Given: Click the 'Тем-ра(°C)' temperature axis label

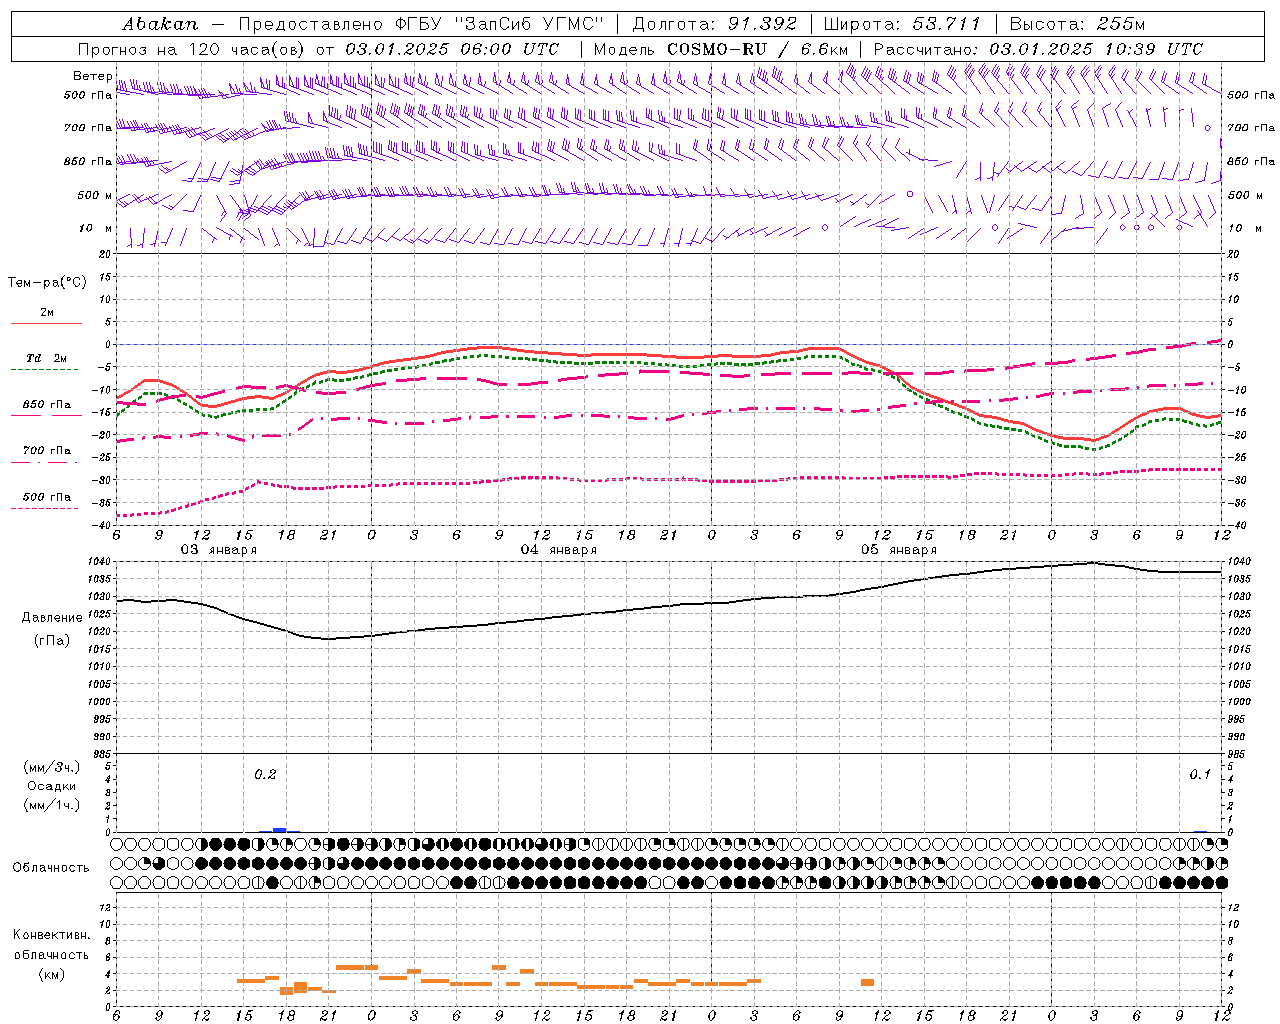Looking at the screenshot, I should 47,283.
